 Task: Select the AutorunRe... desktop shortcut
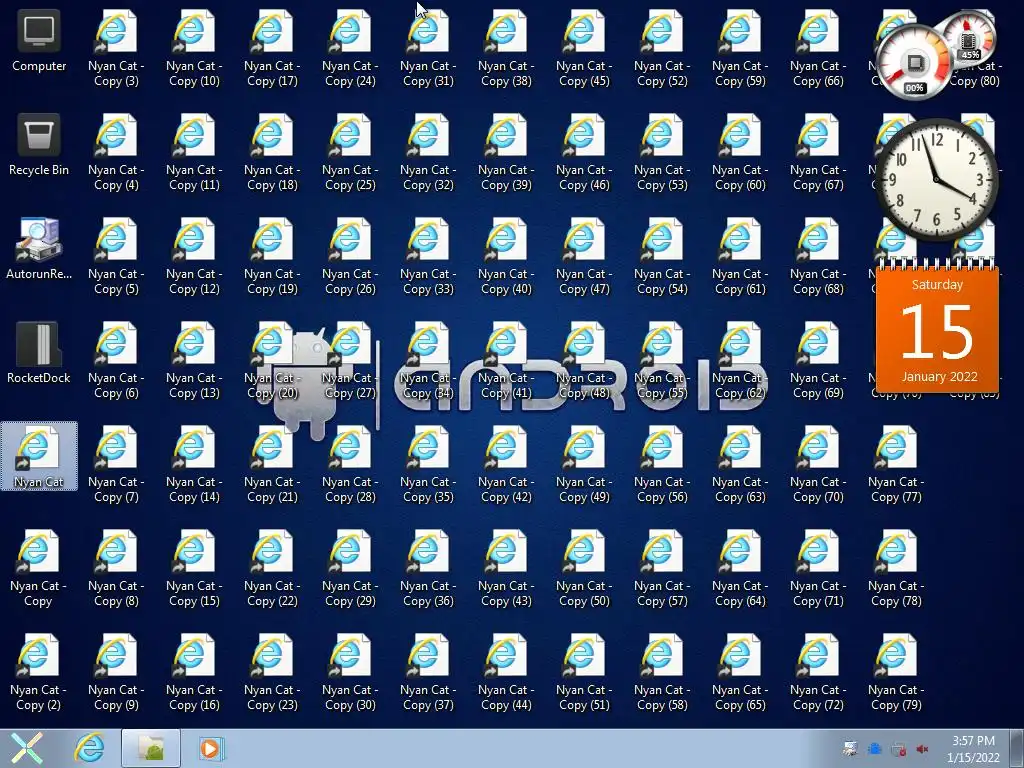coord(39,249)
